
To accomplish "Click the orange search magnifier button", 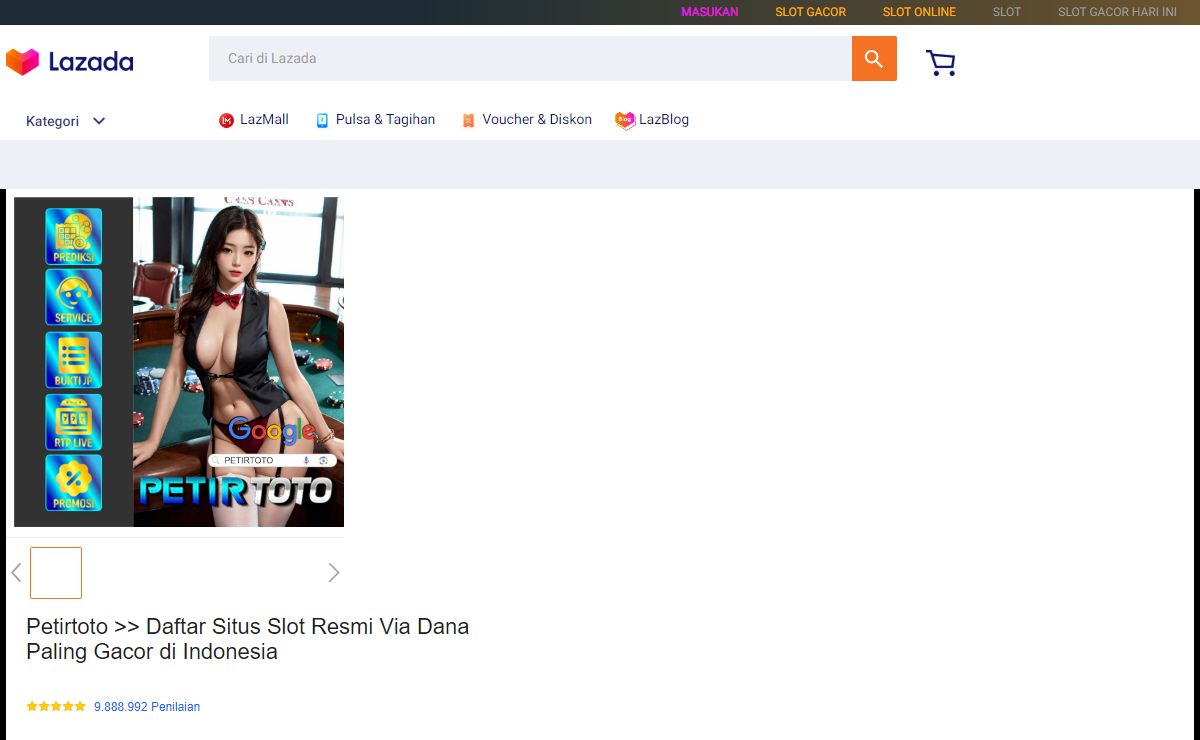I will point(874,59).
